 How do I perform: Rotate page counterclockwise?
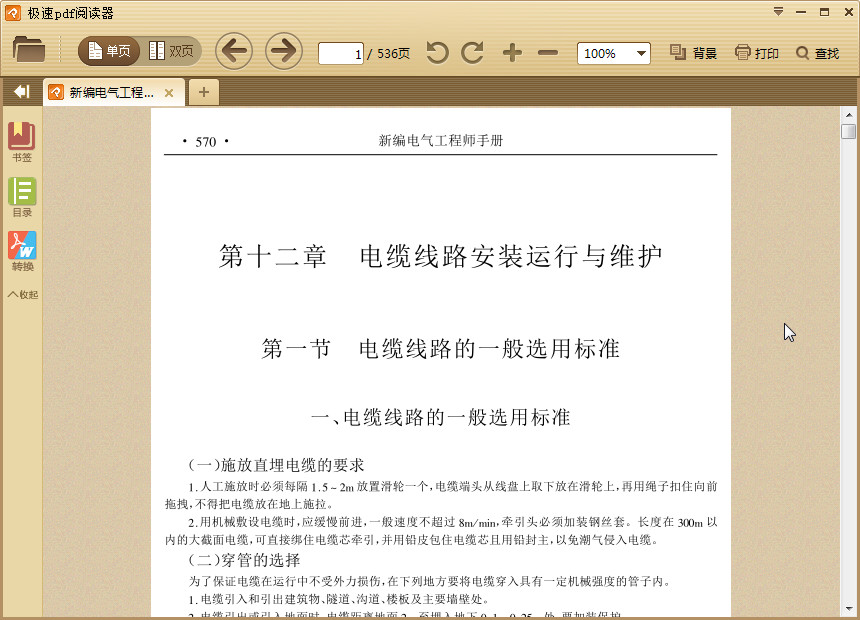click(437, 53)
